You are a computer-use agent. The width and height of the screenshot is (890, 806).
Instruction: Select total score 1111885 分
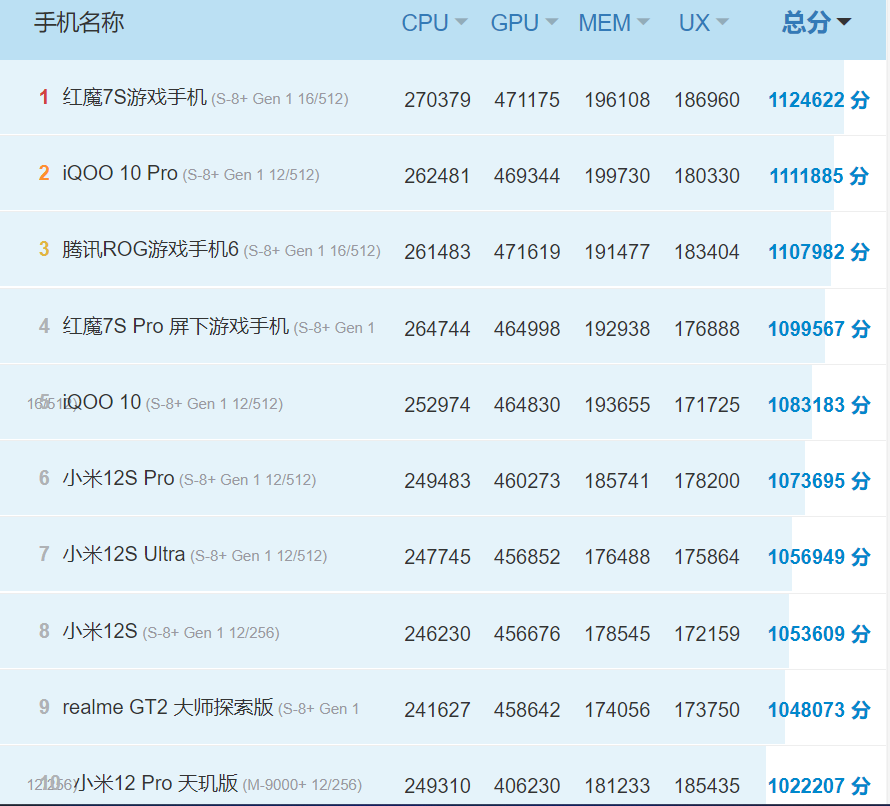coord(818,176)
